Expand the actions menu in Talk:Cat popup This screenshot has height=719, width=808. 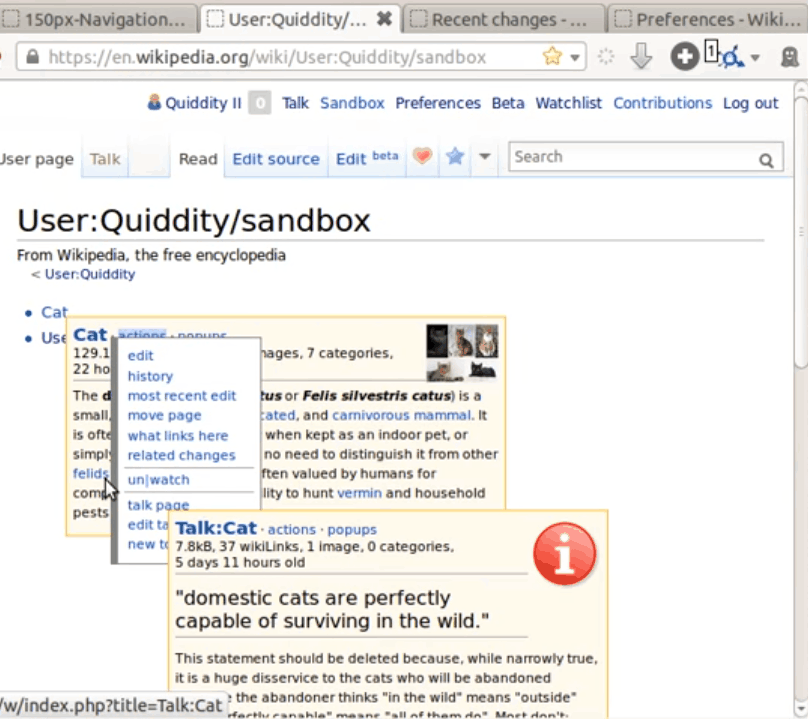point(292,529)
